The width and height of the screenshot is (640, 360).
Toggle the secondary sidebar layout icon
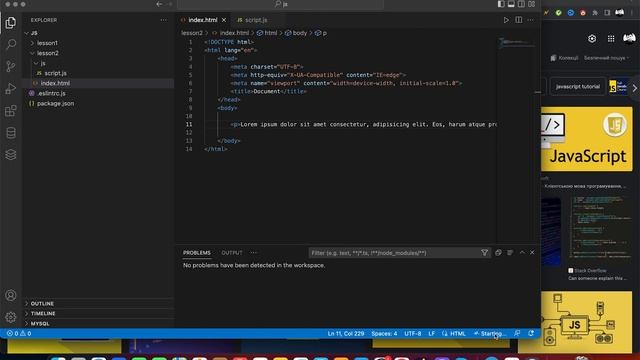pos(521,4)
